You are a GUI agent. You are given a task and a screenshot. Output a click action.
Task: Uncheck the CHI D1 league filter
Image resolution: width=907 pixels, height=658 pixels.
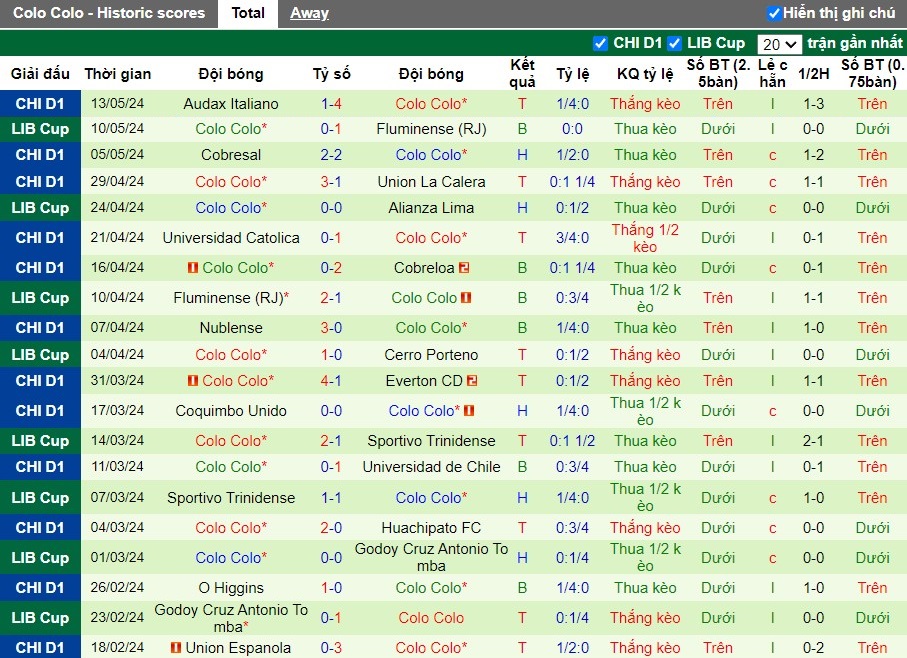point(600,43)
